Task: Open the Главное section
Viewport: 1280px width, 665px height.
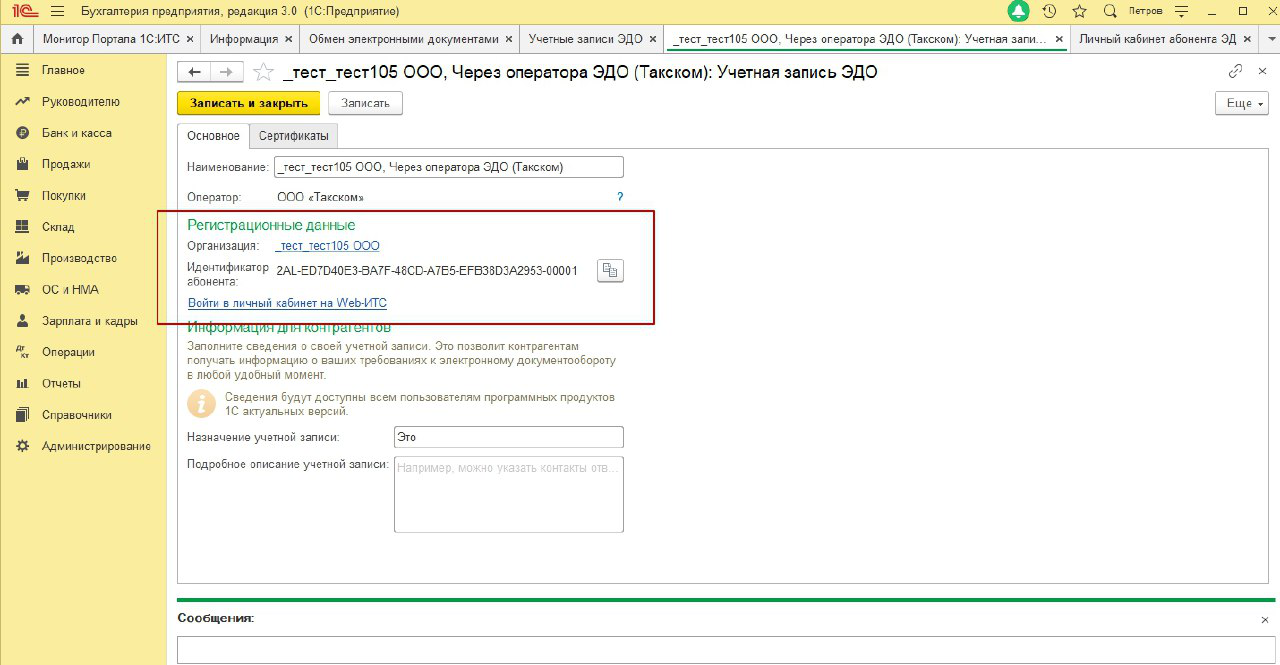Action: click(x=63, y=70)
